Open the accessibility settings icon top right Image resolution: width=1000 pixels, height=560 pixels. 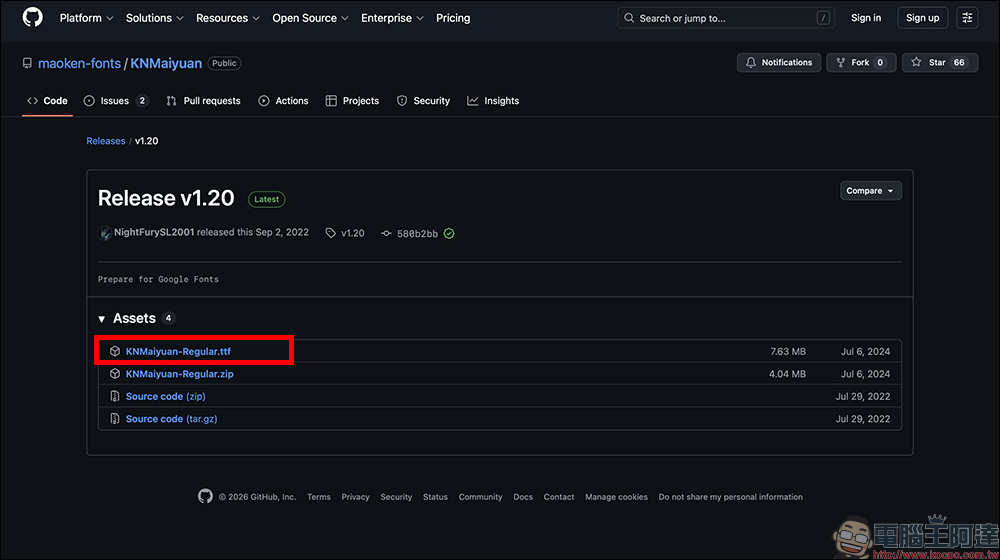[x=967, y=18]
